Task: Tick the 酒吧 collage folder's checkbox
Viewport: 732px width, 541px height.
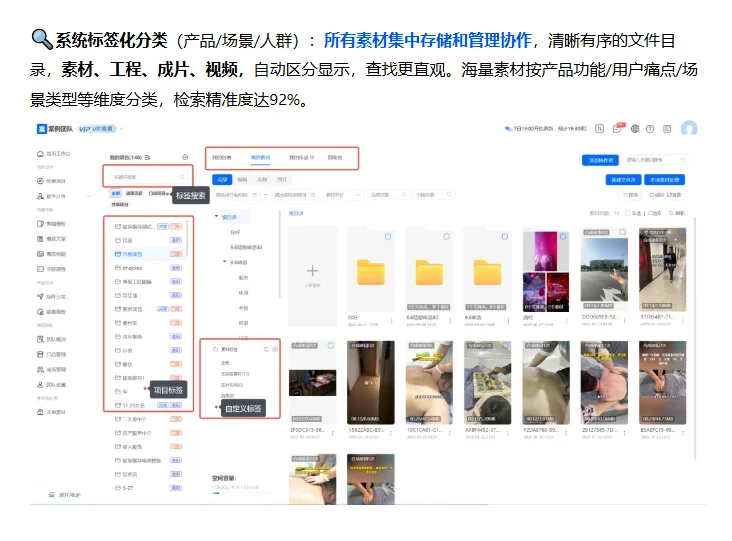Action: pyautogui.click(x=563, y=237)
